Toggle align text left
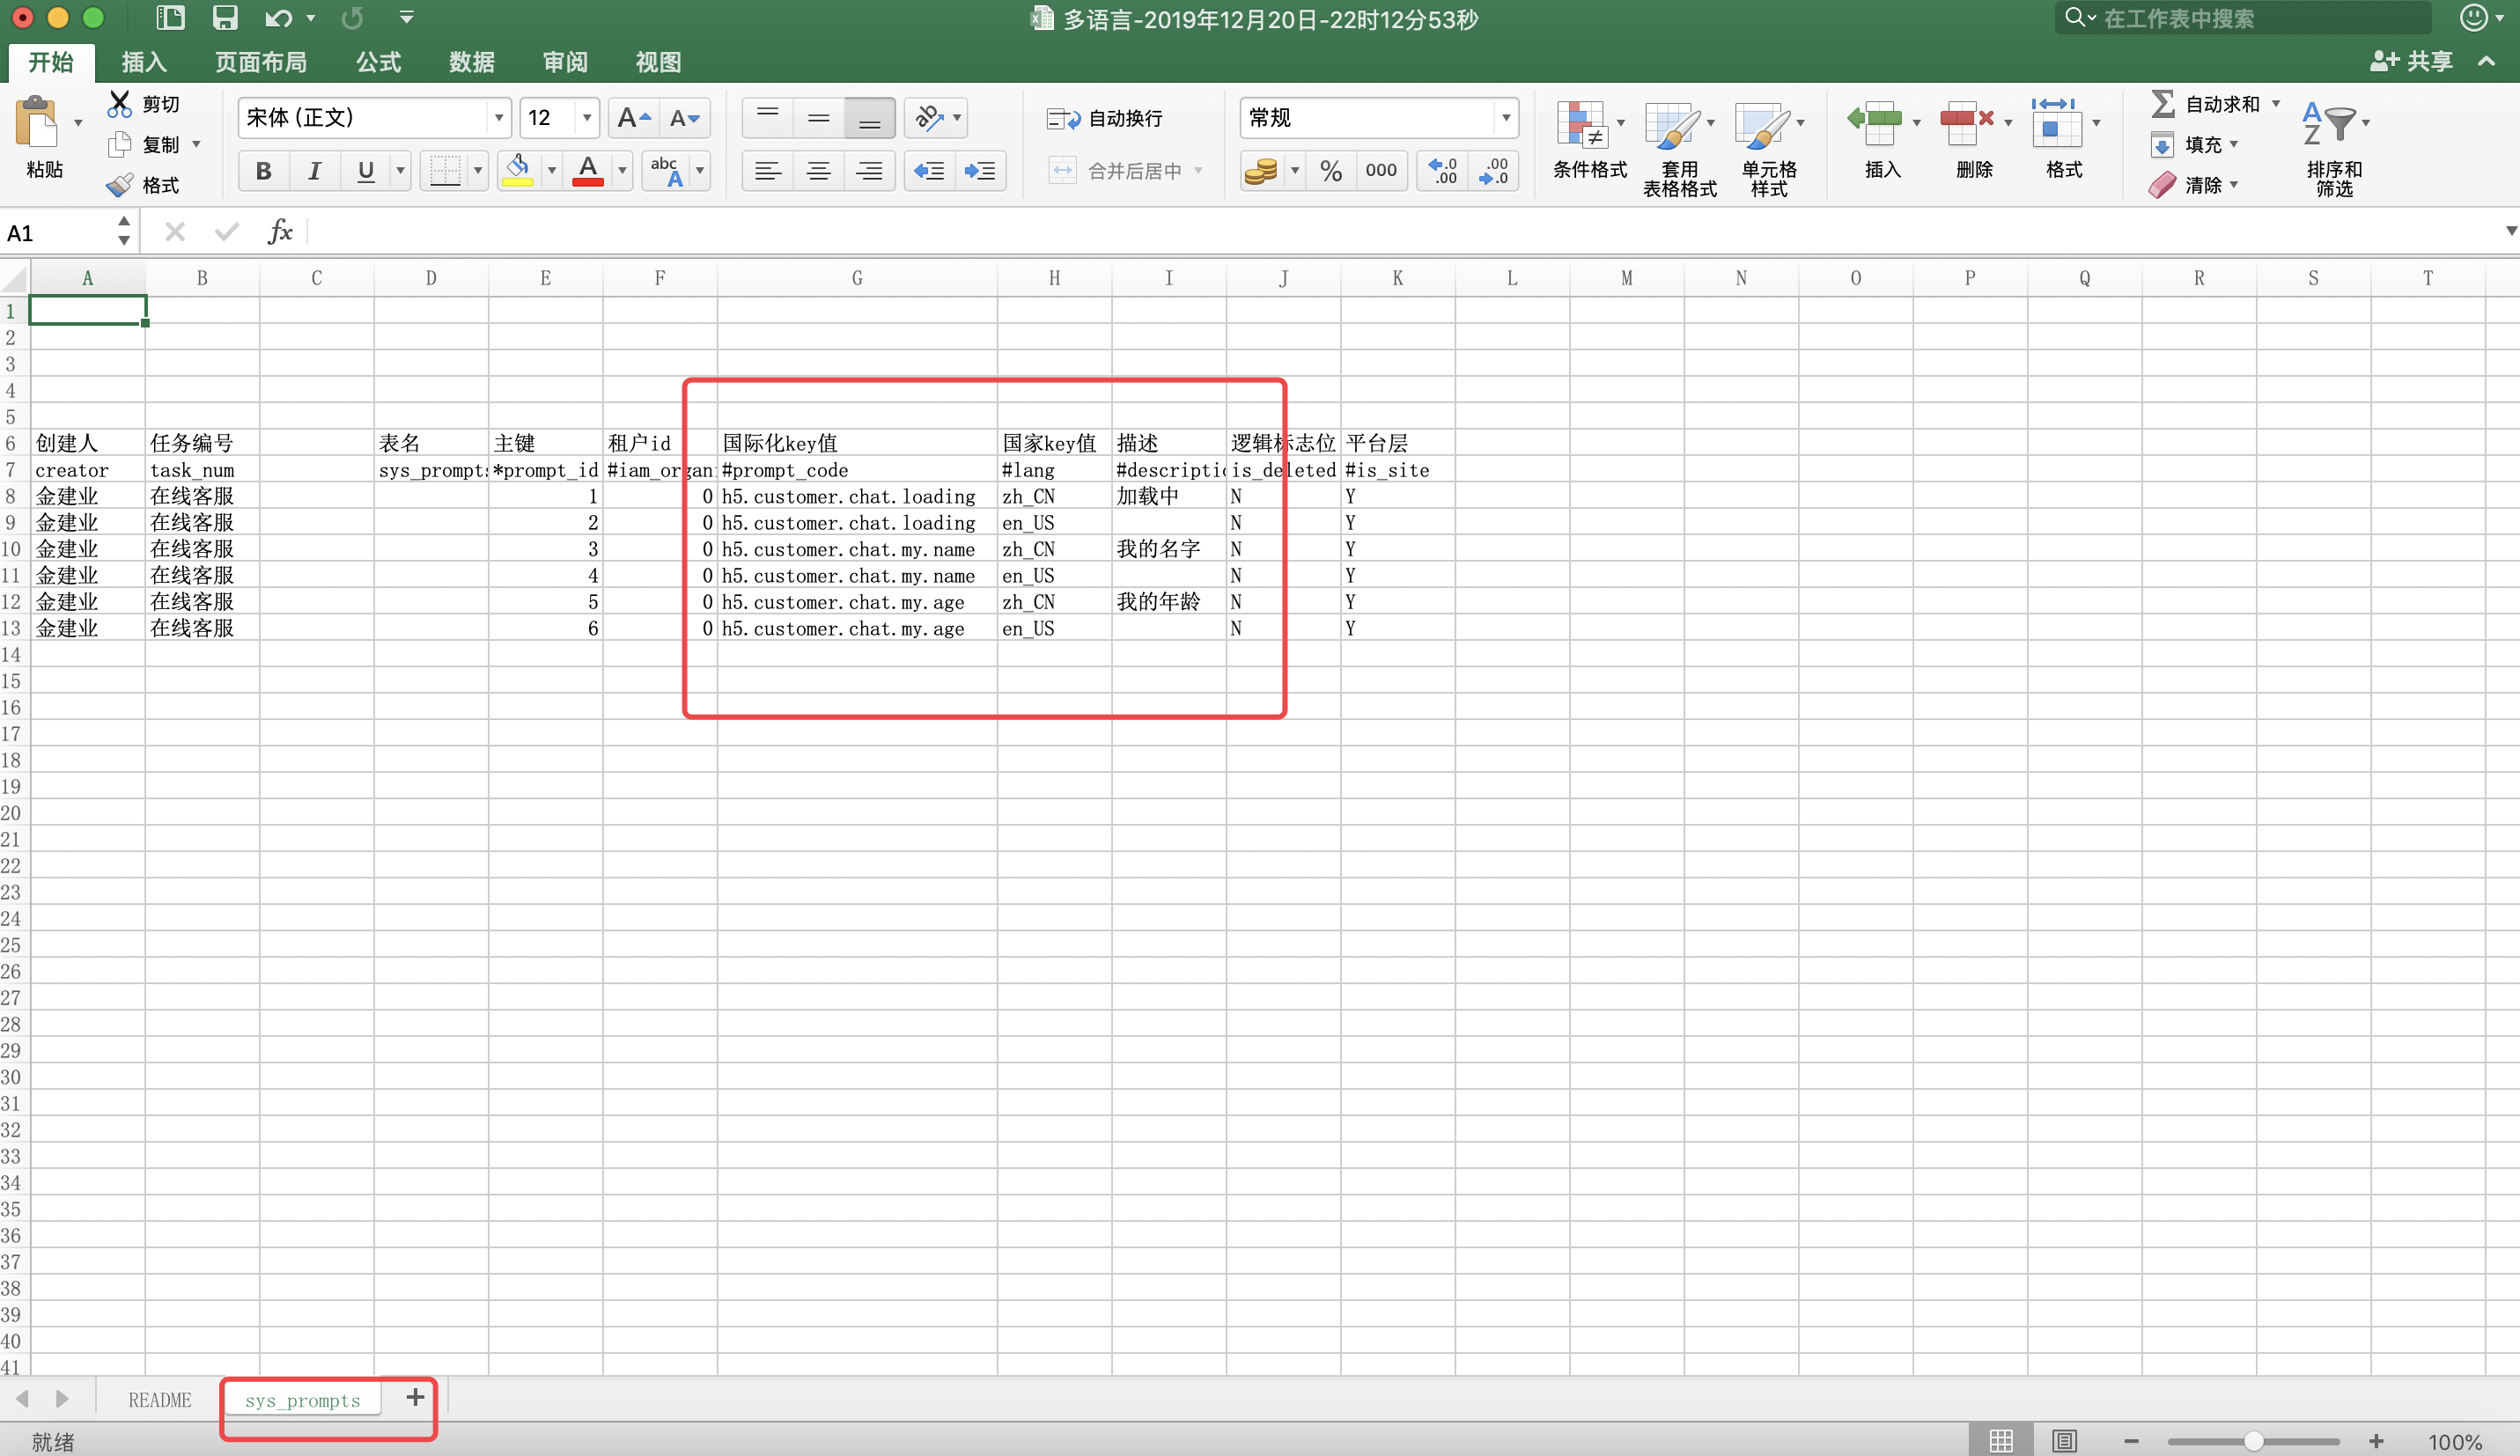 [767, 171]
